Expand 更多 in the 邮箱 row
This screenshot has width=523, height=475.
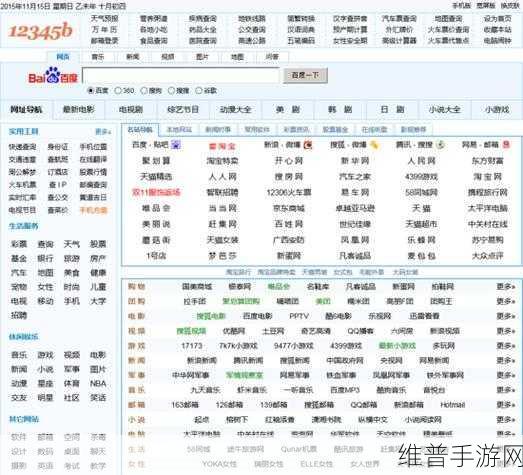[x=505, y=405]
